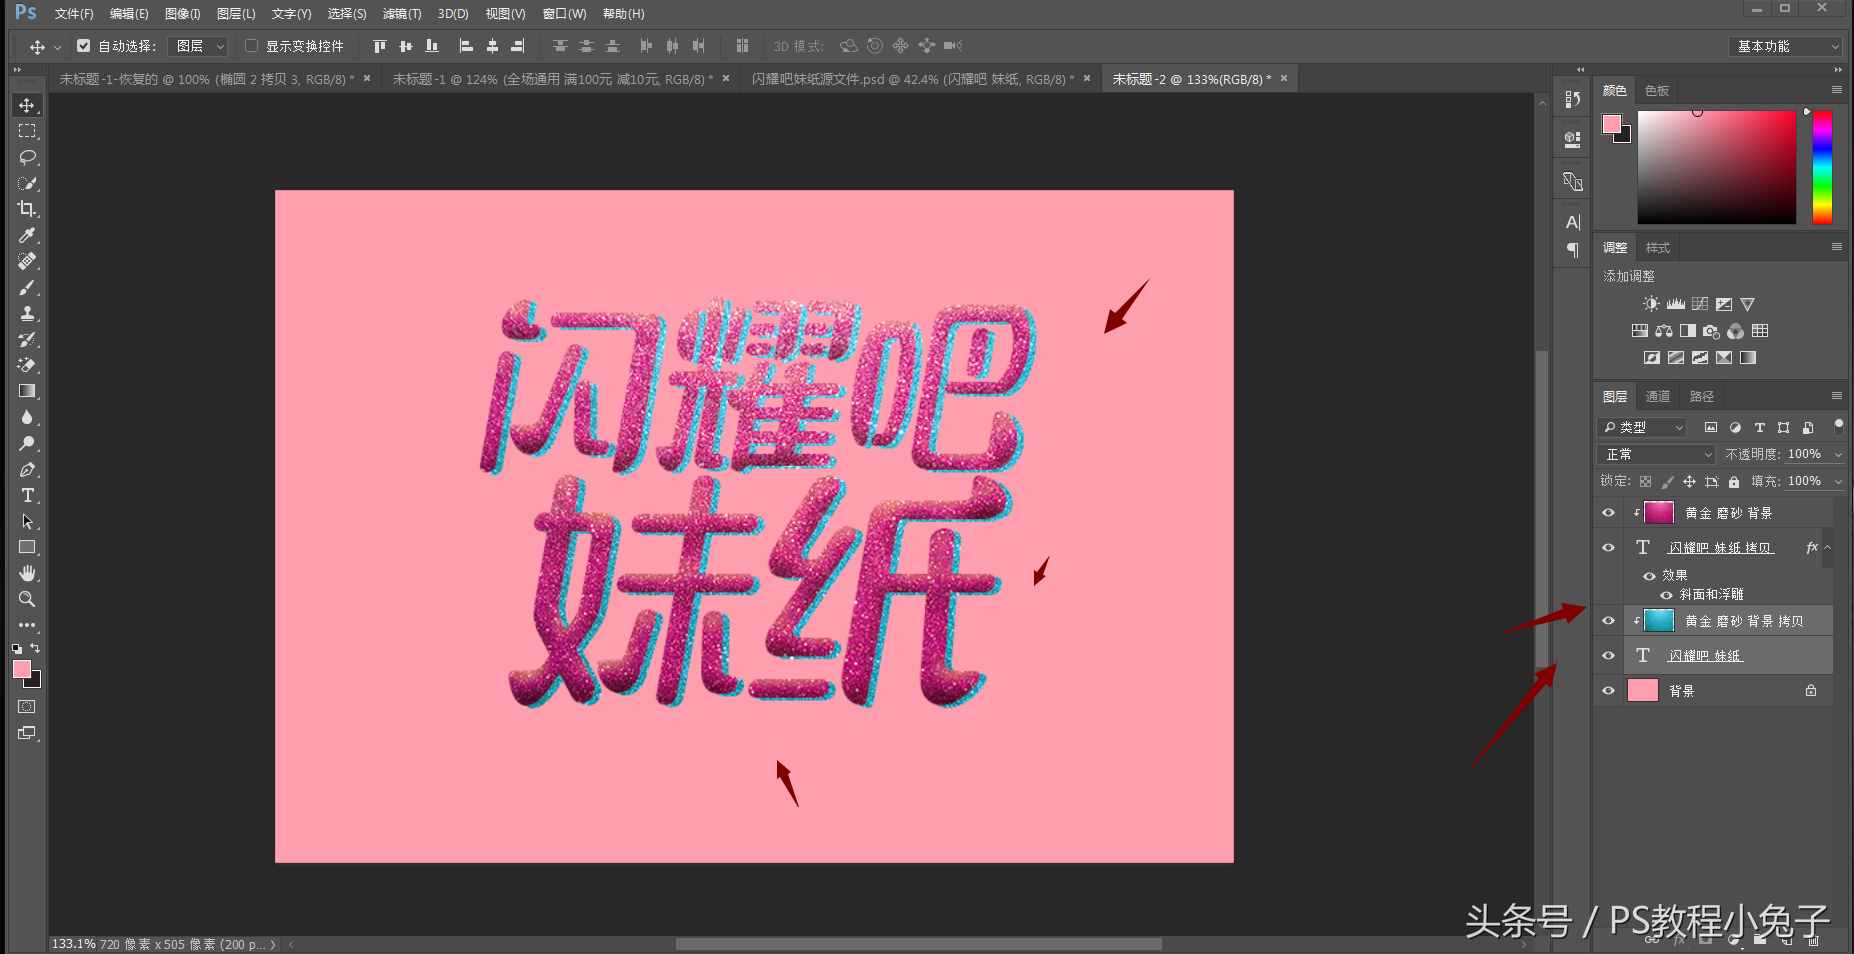1854x954 pixels.
Task: Open the 不透明度 opacity dropdown
Action: pos(1838,454)
